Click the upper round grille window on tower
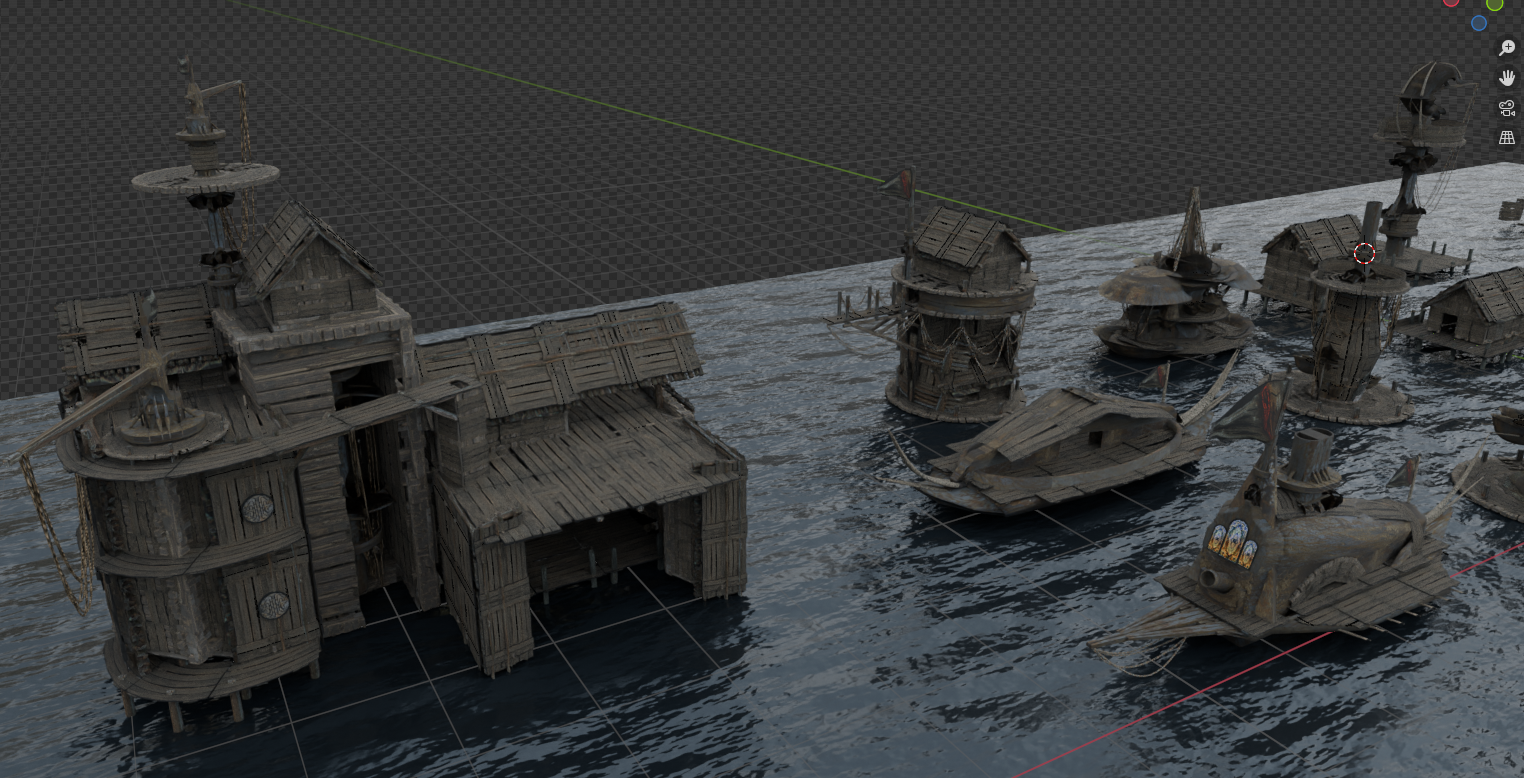This screenshot has height=778, width=1524. coord(258,509)
